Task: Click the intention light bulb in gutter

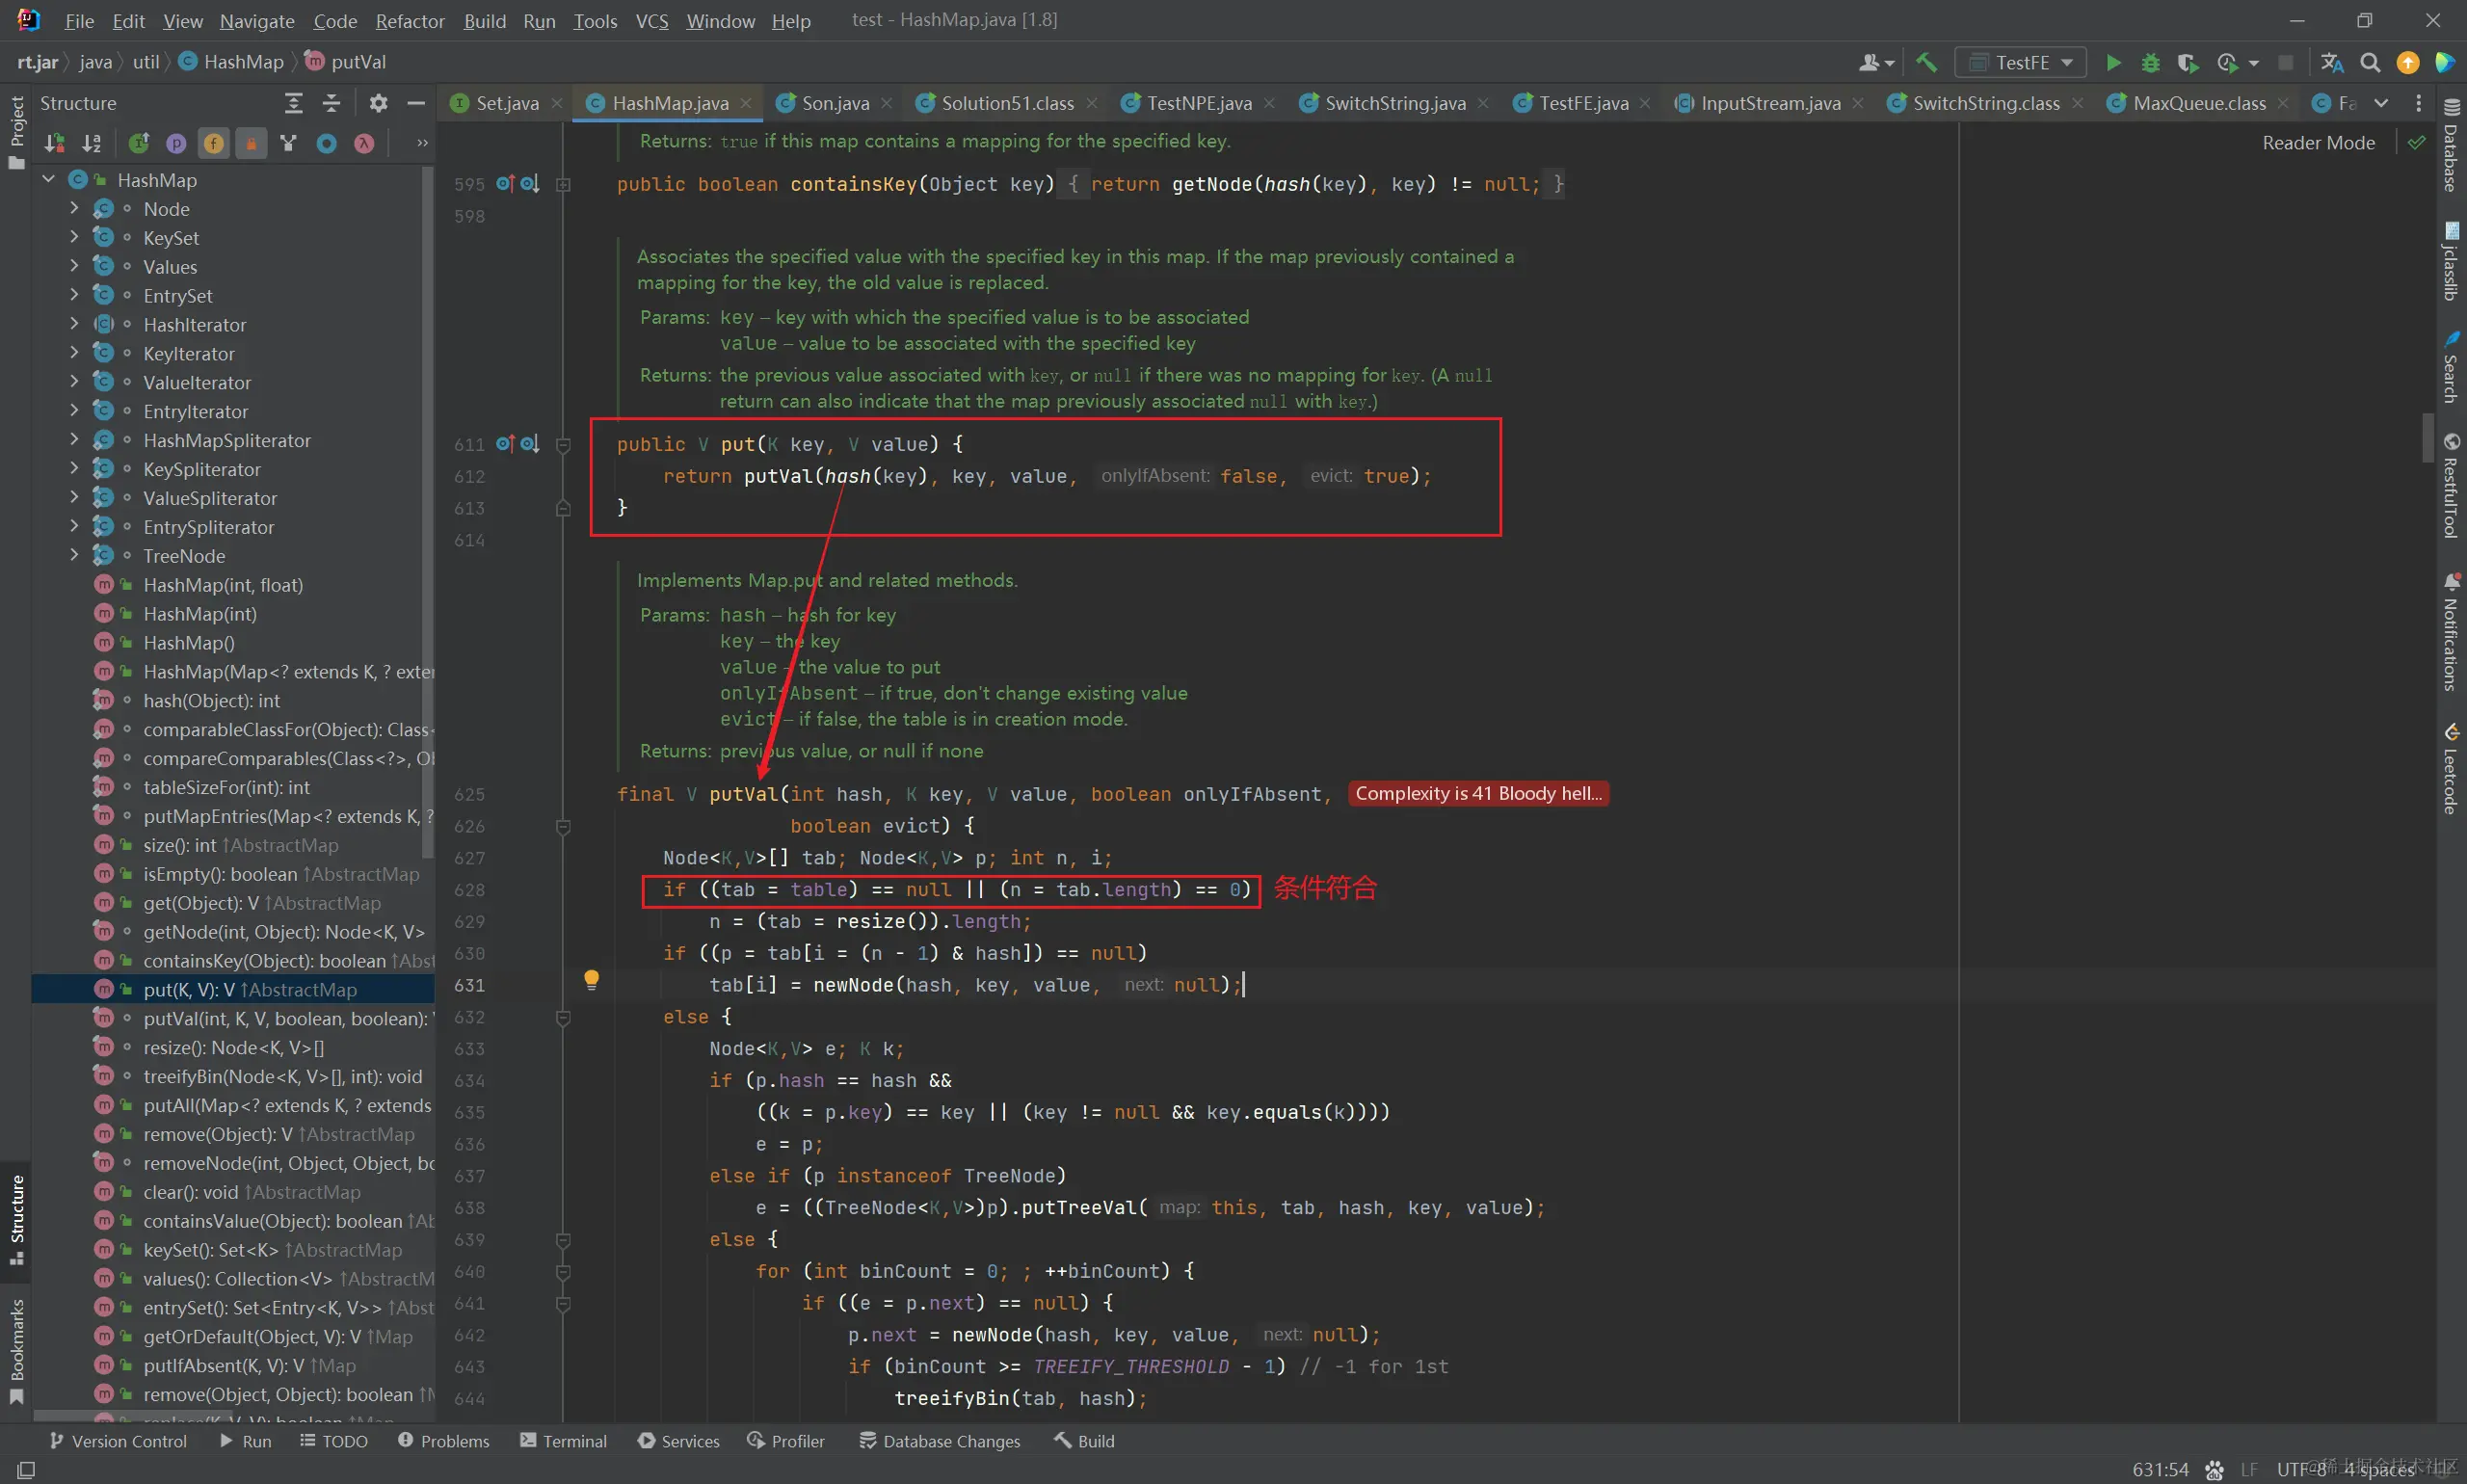Action: [591, 979]
